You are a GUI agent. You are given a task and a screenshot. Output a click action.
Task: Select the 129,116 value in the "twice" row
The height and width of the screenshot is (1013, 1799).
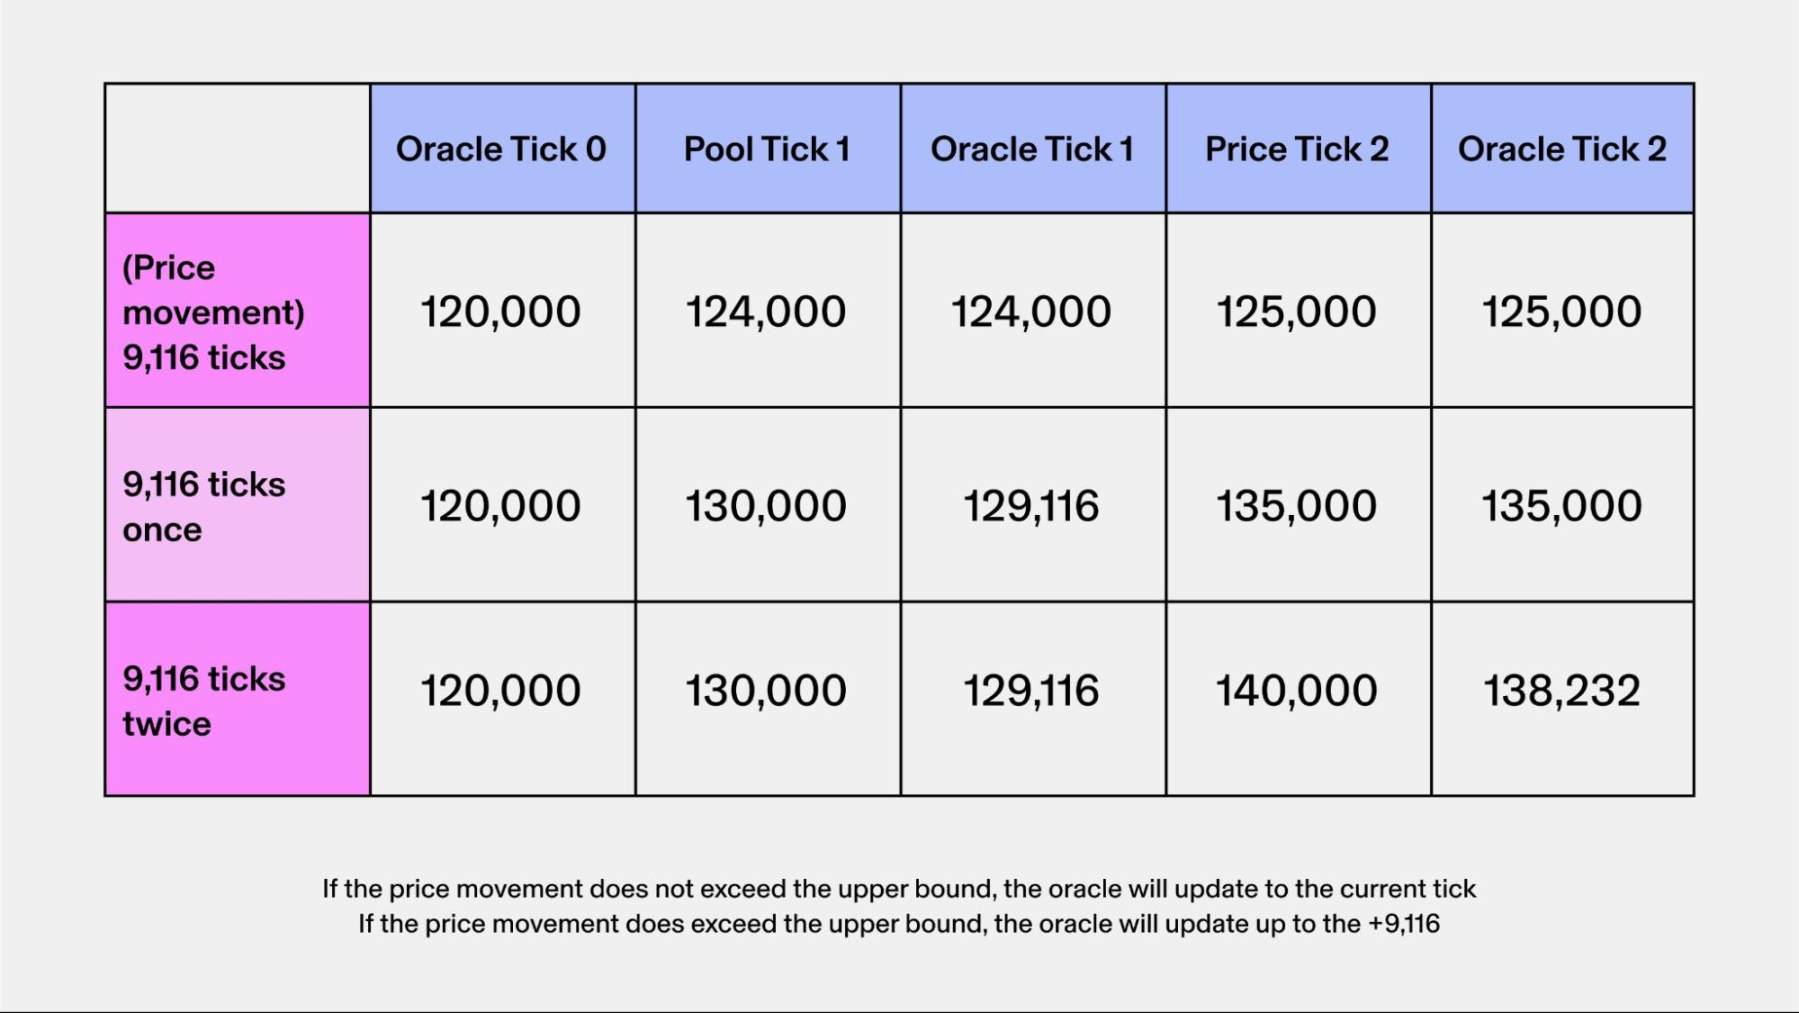1031,691
